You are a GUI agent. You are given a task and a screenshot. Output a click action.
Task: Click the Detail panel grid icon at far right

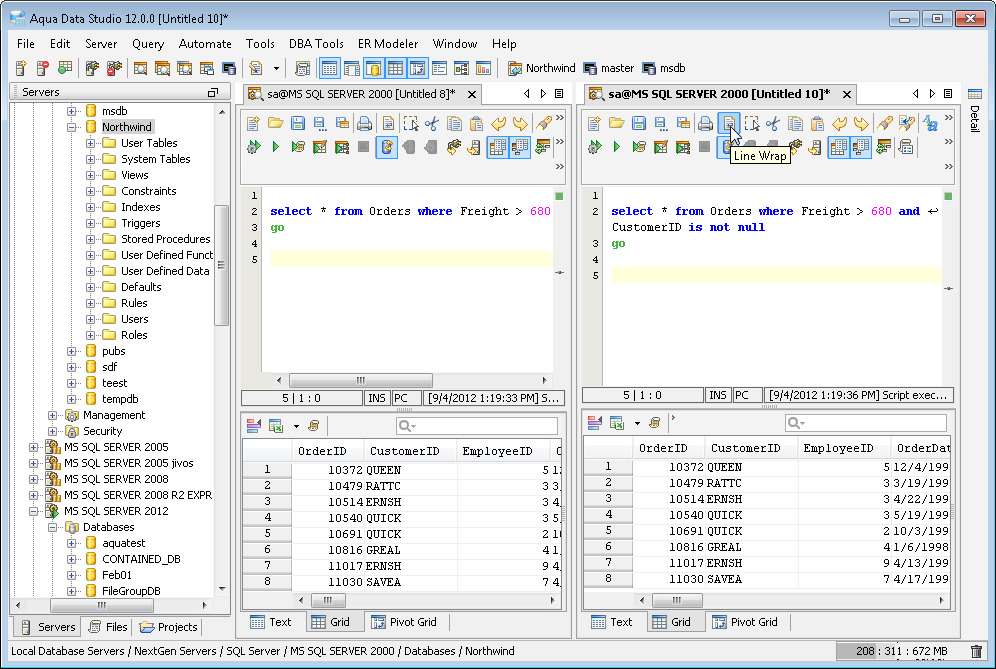(x=974, y=94)
